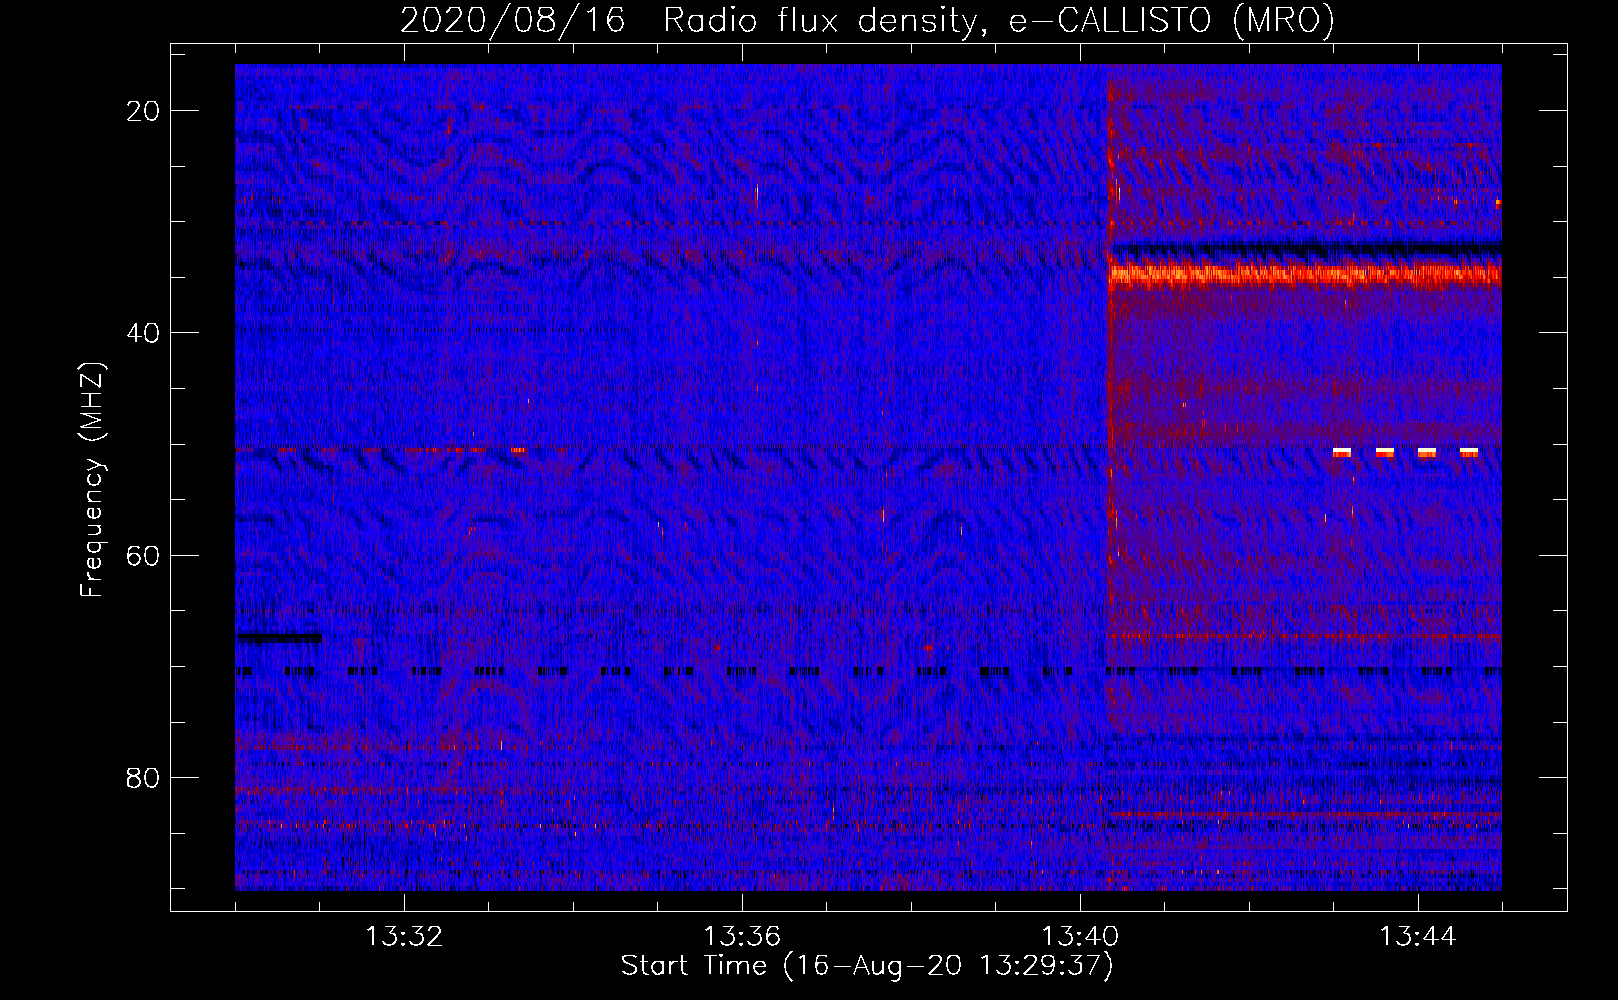Click the 13:40 time axis label
Image resolution: width=1618 pixels, height=1000 pixels.
click(x=1080, y=937)
